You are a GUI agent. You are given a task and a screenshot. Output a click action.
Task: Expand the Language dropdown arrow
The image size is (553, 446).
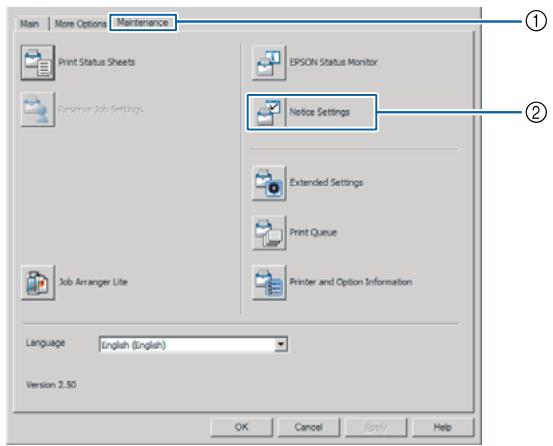(281, 344)
